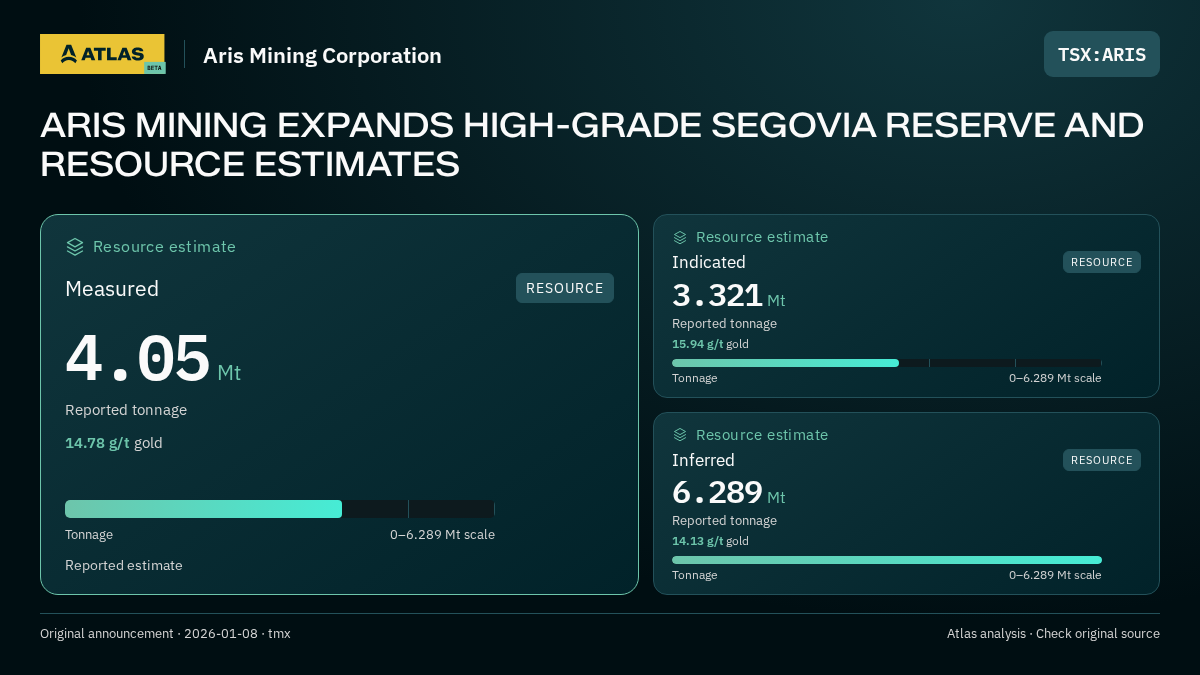
Task: Click 'Resource estimate' label in Measured card
Action: pos(164,247)
